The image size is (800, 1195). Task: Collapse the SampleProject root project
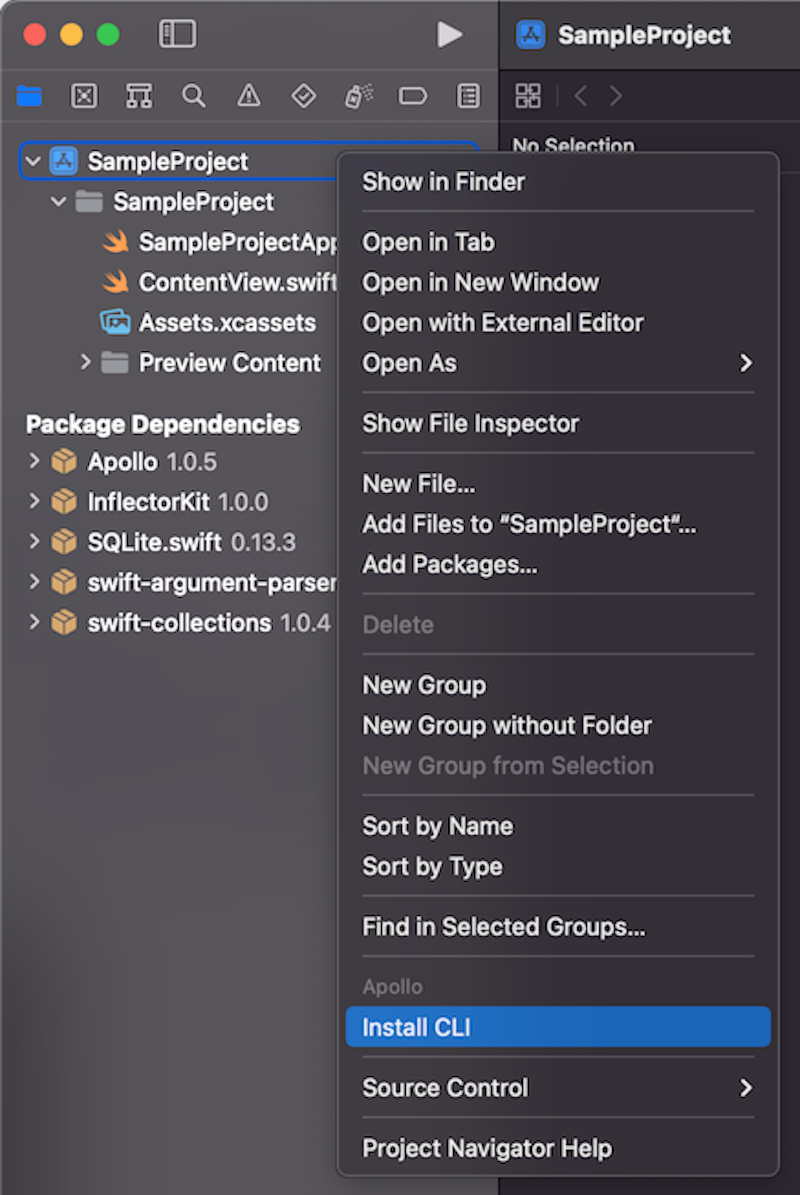tap(33, 161)
